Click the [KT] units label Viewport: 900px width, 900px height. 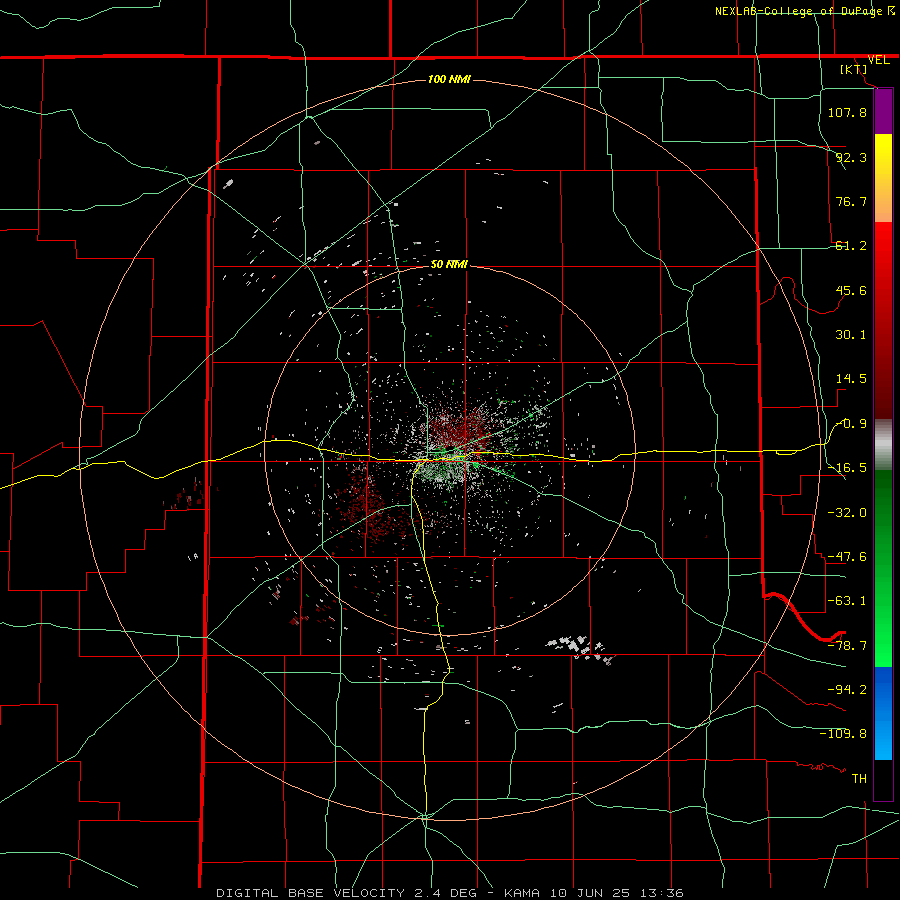(854, 69)
